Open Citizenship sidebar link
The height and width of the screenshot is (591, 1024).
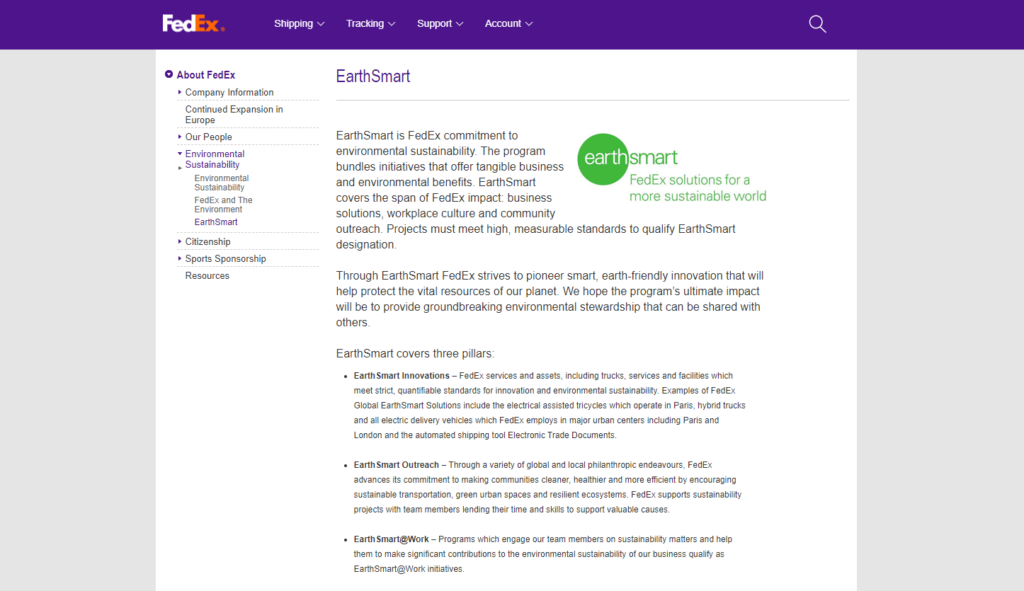(208, 242)
